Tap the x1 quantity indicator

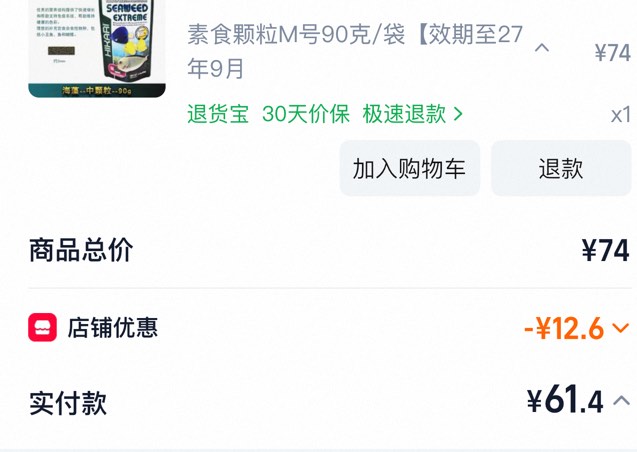621,115
